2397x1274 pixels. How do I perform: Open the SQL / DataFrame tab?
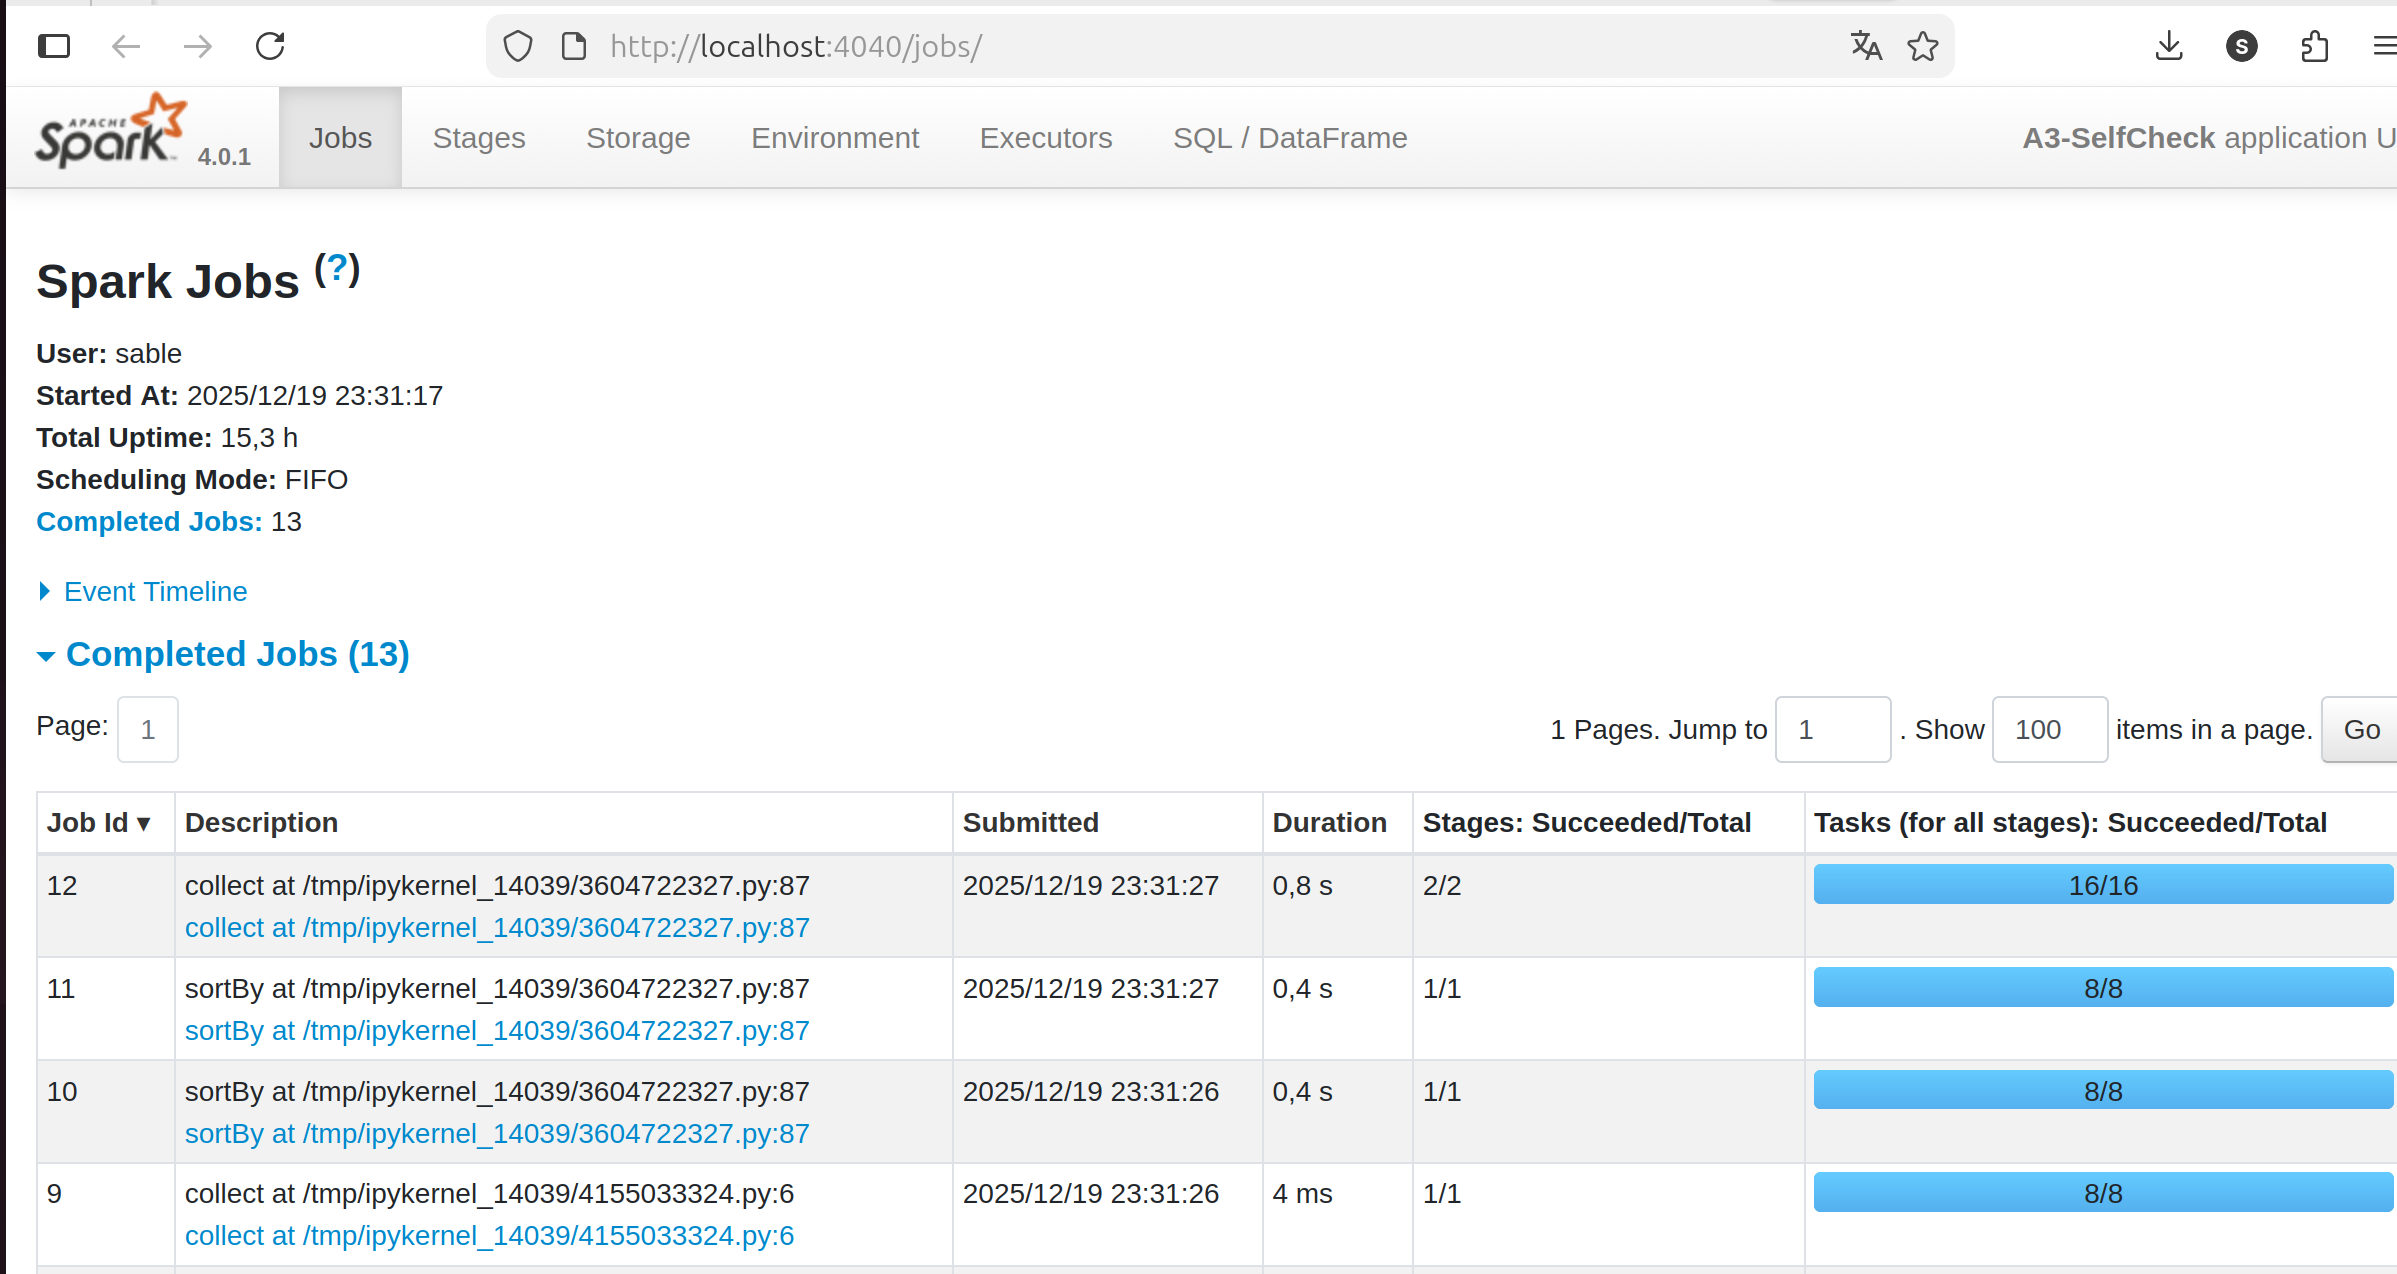1290,138
